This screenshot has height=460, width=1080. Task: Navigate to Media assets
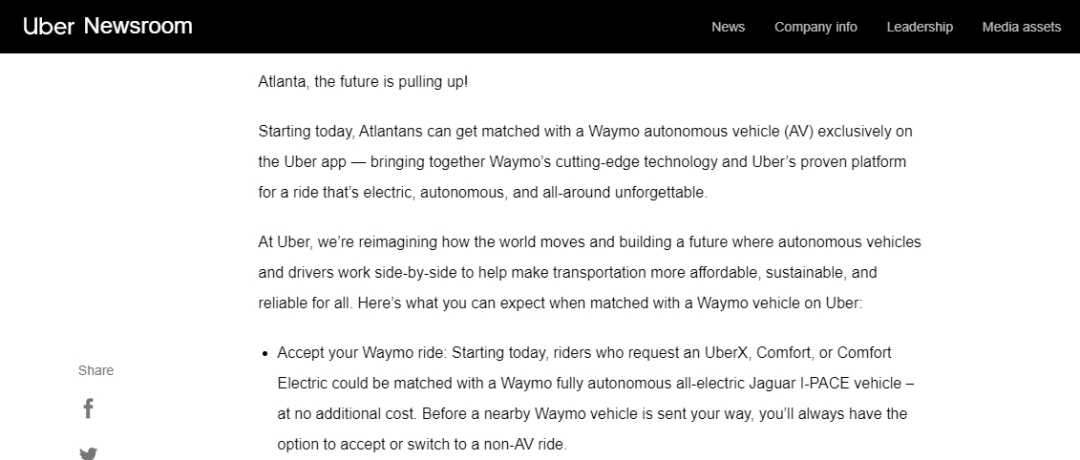point(1021,27)
